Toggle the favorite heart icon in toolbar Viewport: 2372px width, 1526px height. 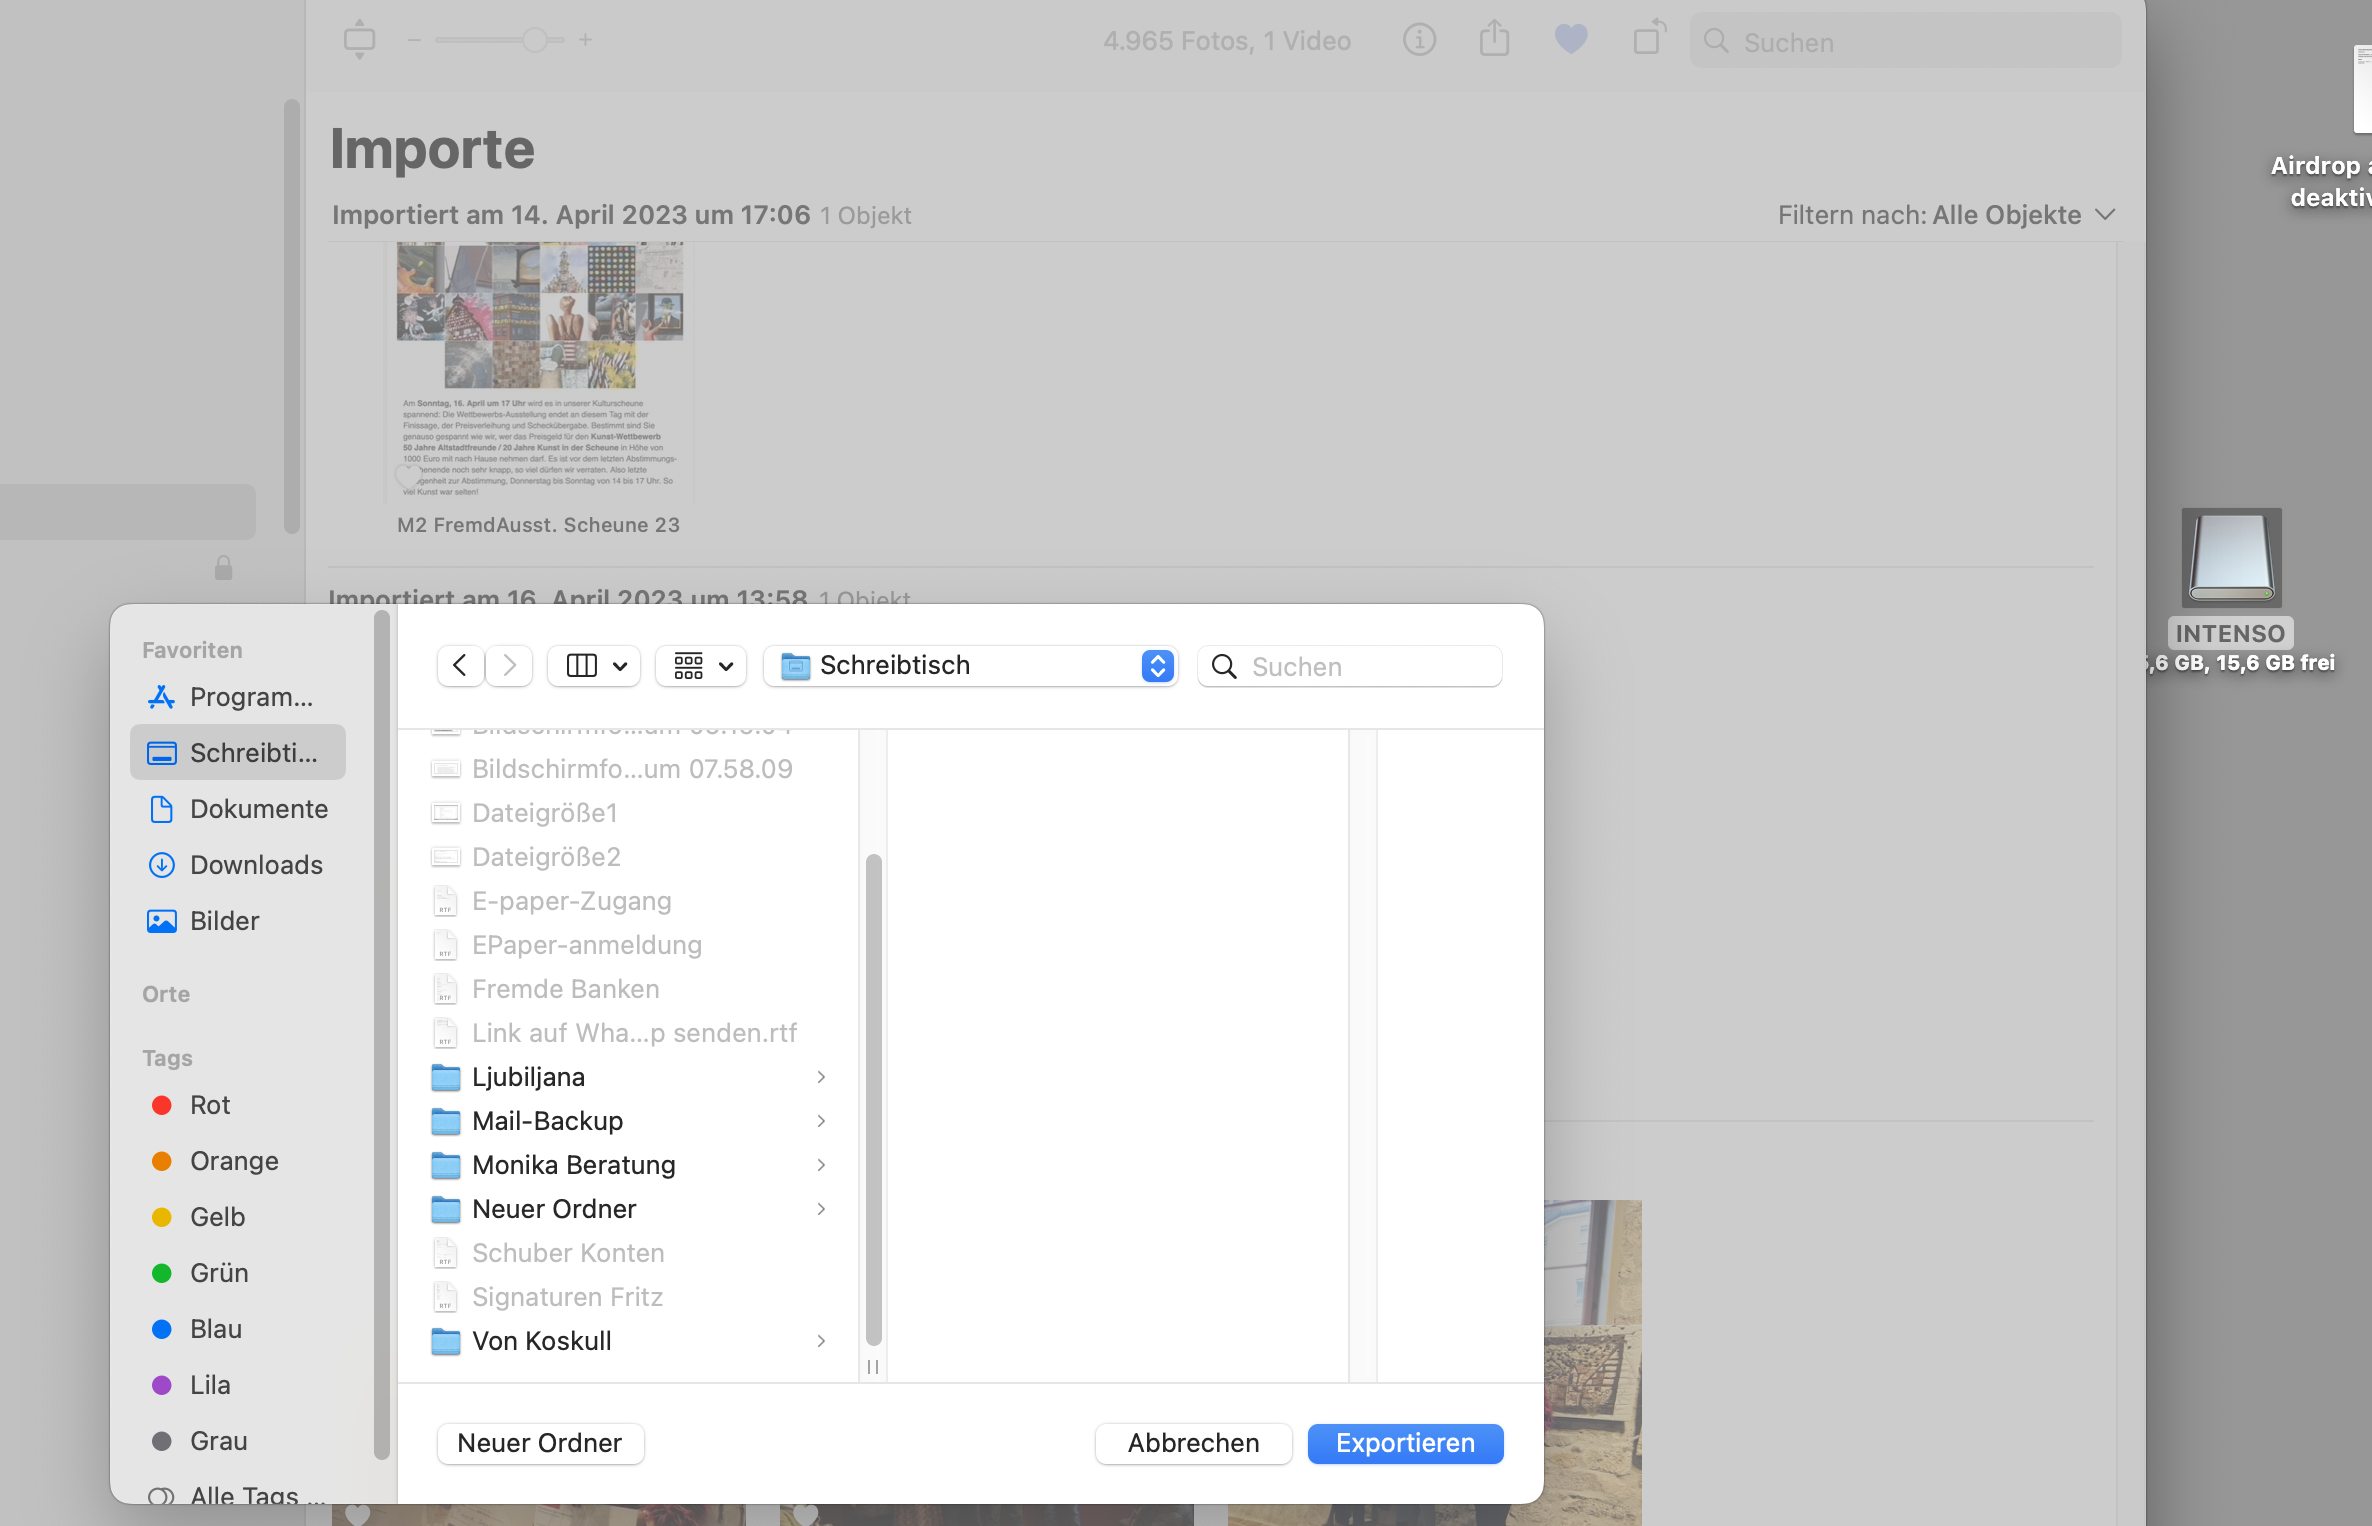tap(1570, 40)
